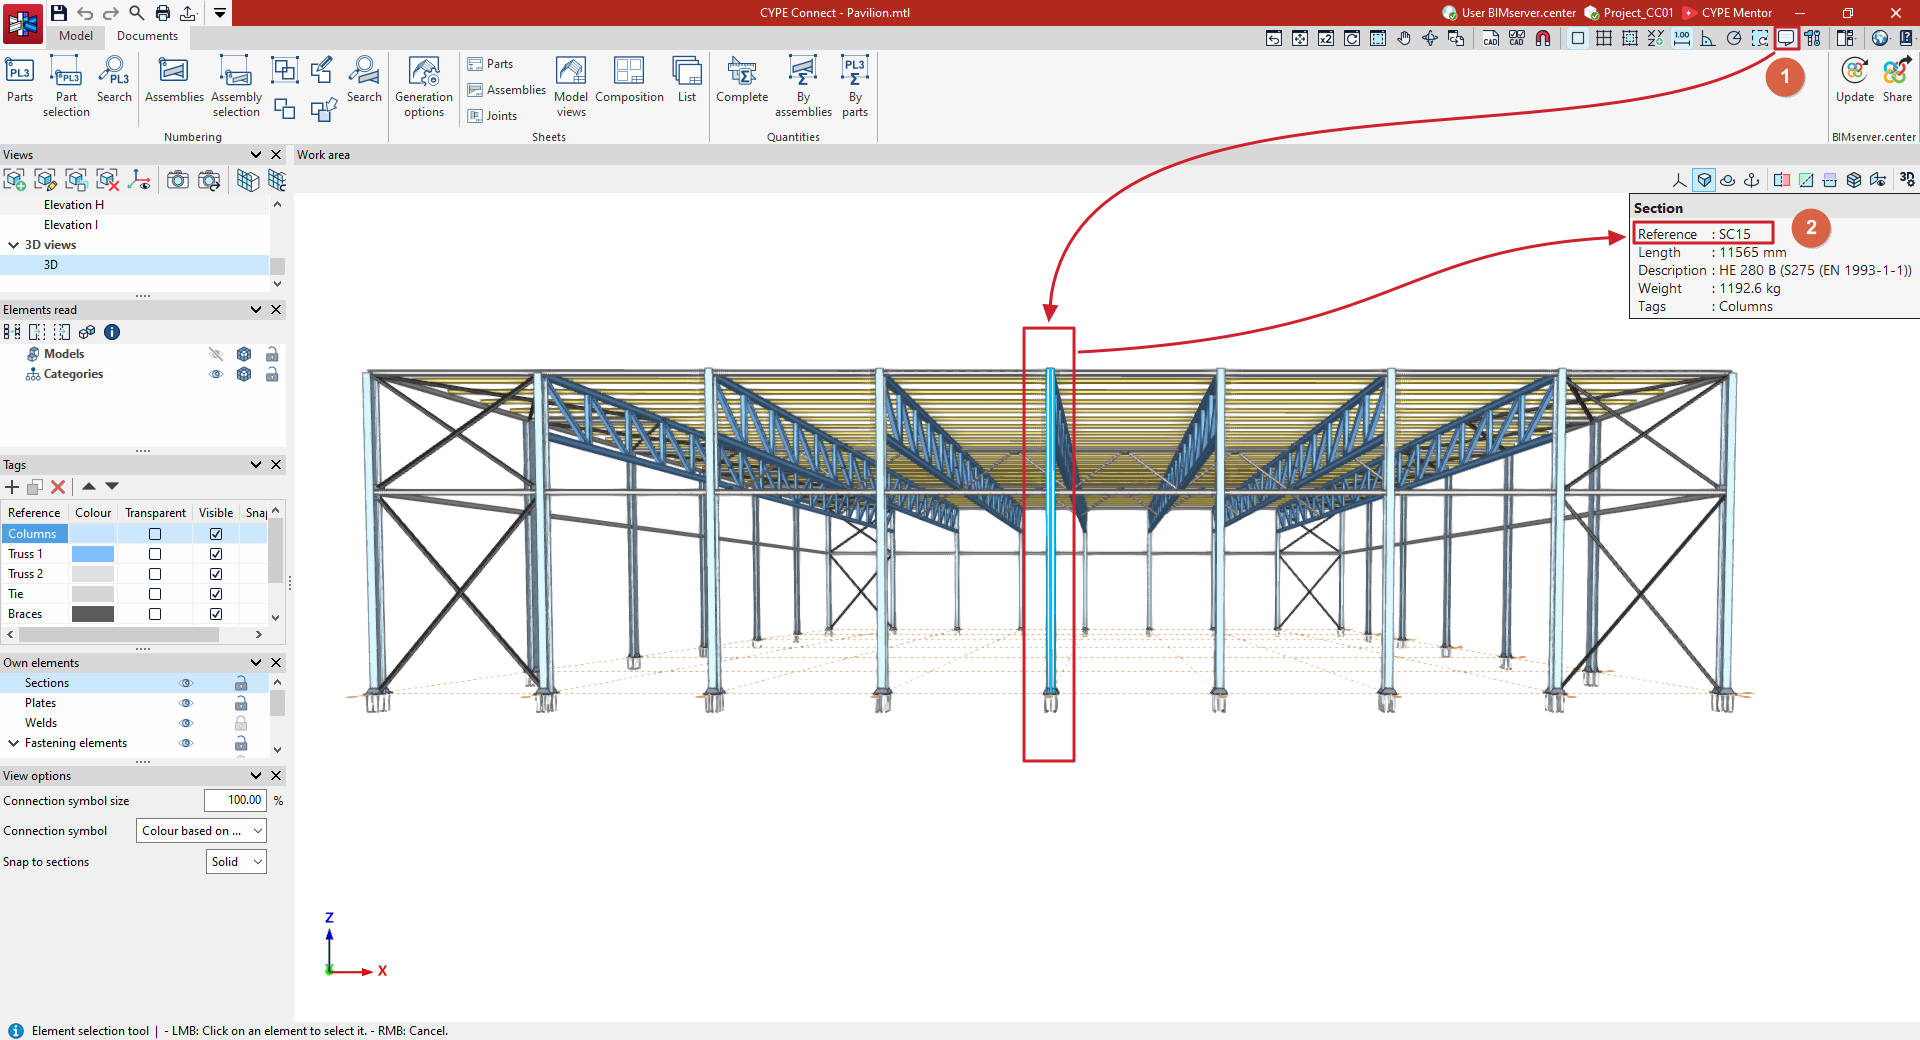Open quantities By parts

855,87
